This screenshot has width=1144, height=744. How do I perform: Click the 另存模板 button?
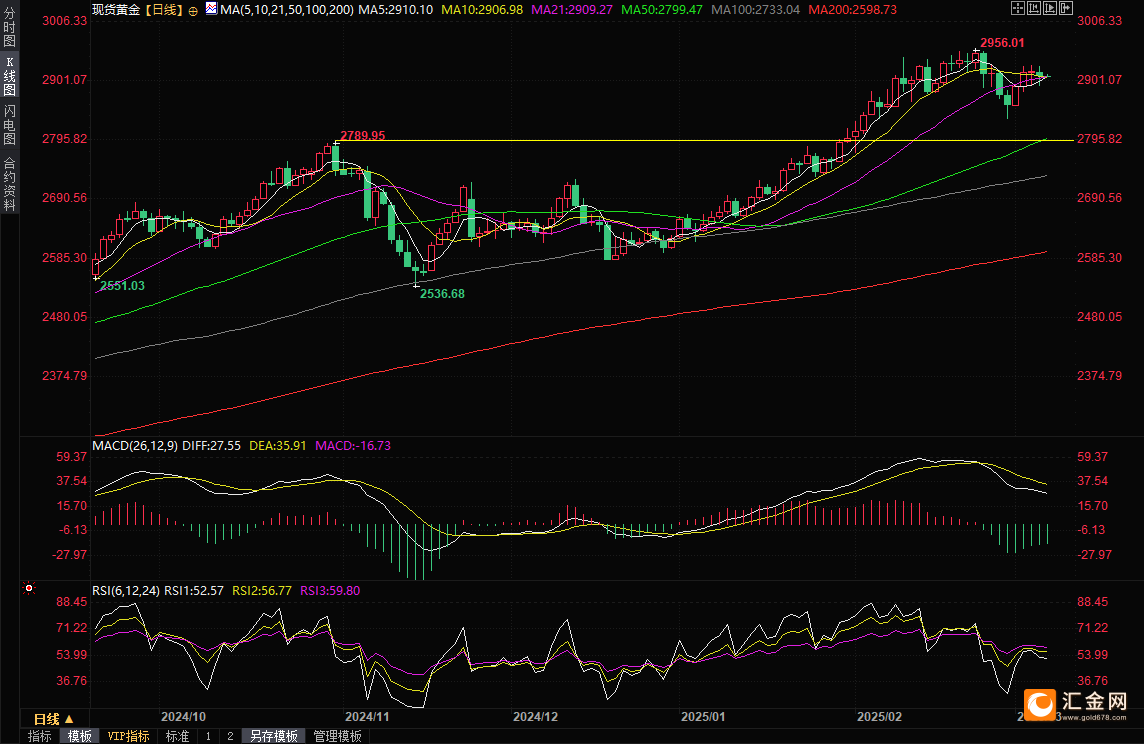(x=274, y=736)
